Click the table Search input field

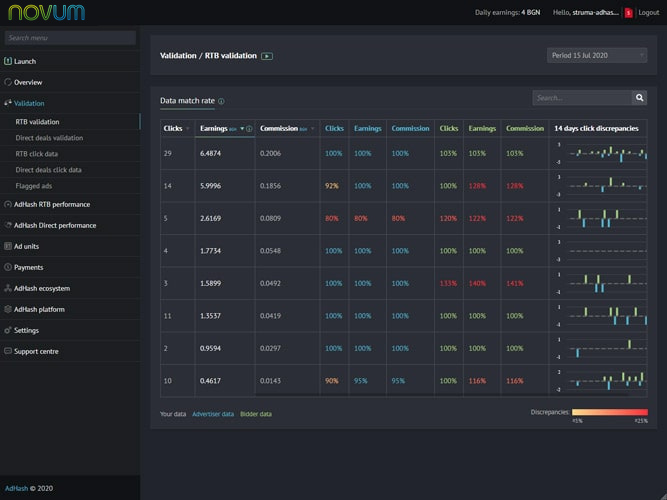[582, 98]
